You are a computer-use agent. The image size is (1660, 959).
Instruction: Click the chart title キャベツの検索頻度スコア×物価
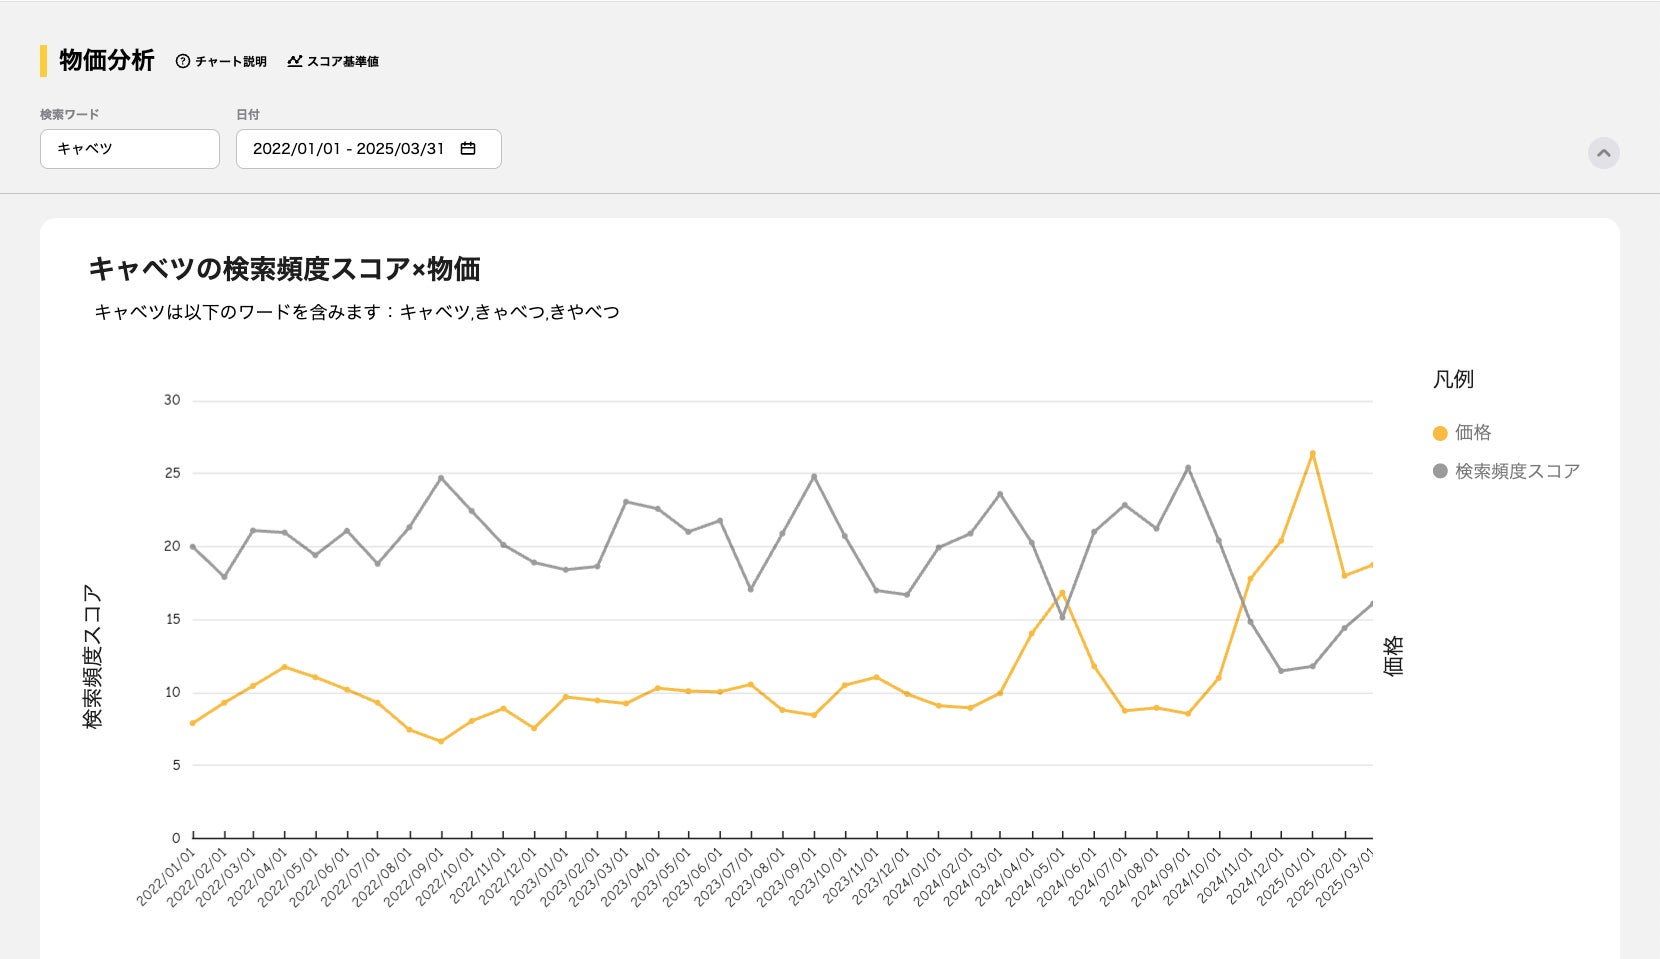[284, 269]
